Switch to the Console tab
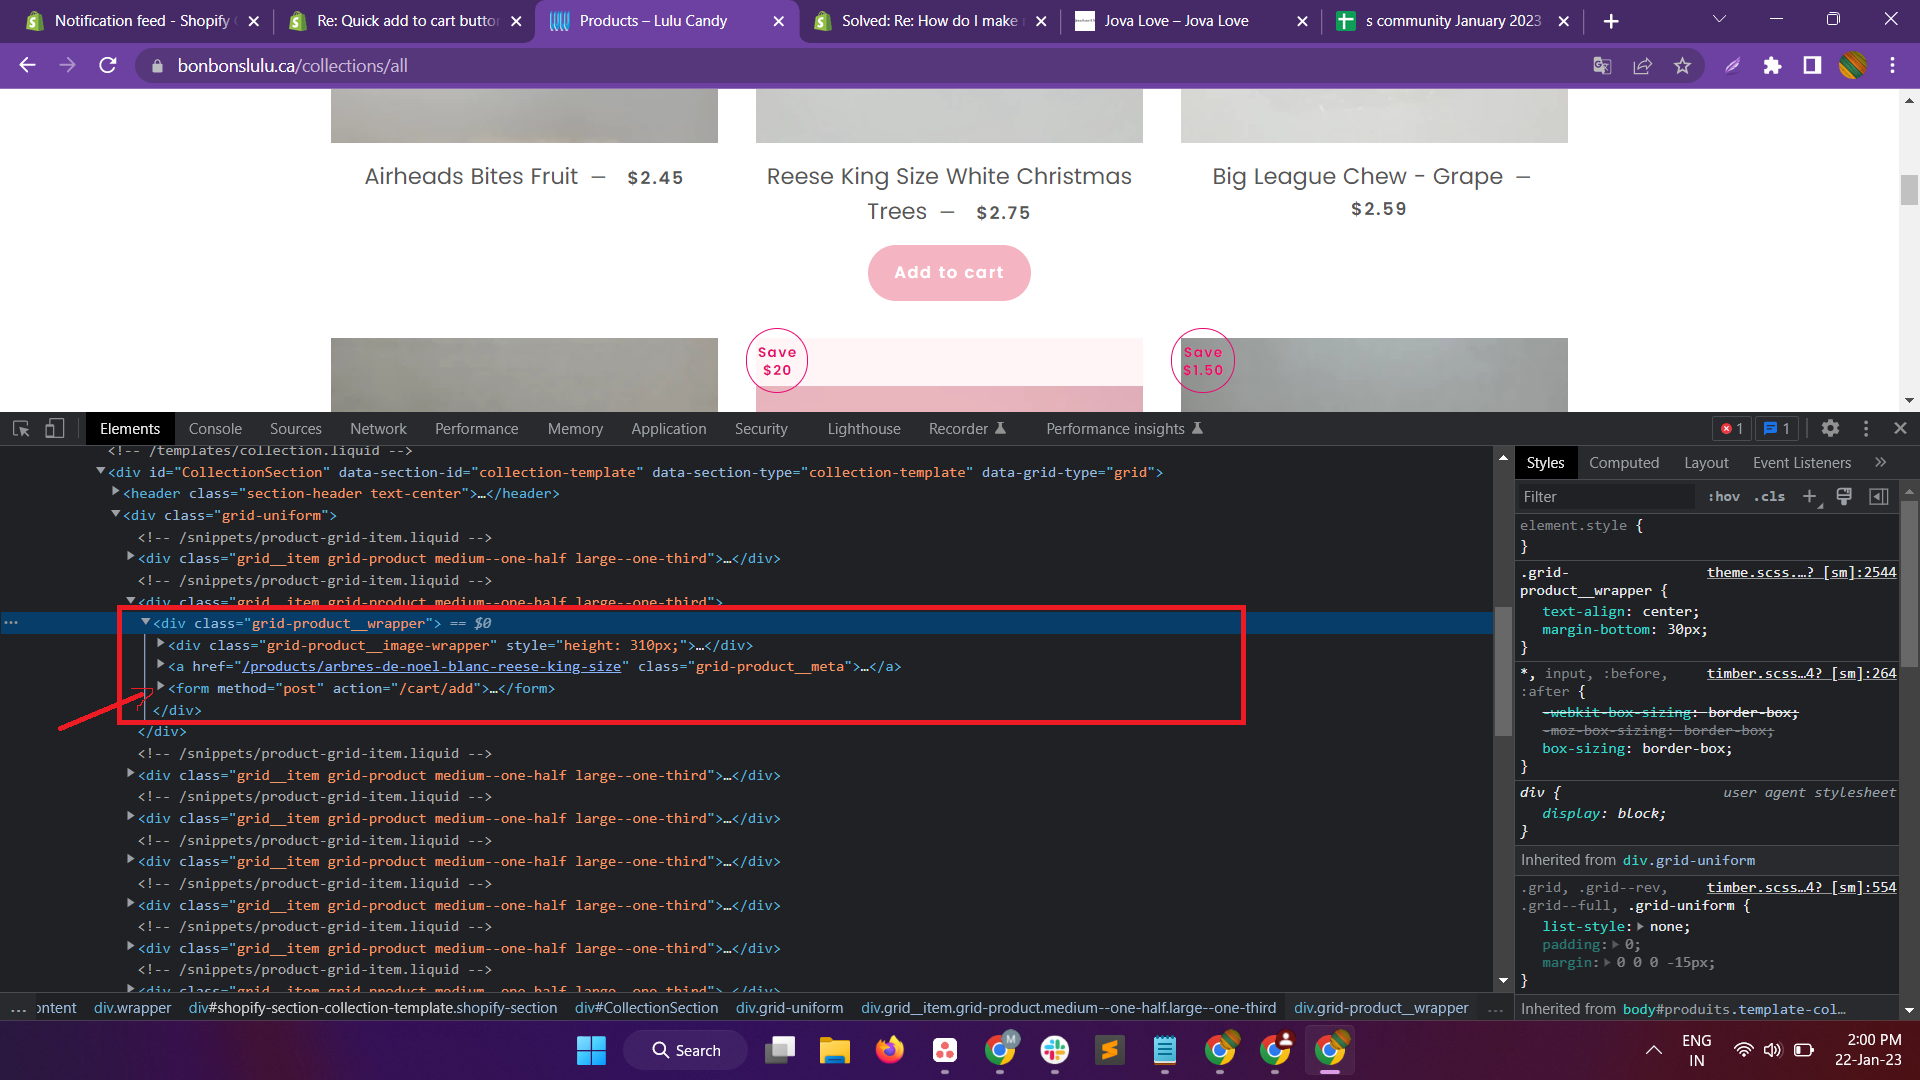This screenshot has height=1080, width=1920. [215, 428]
